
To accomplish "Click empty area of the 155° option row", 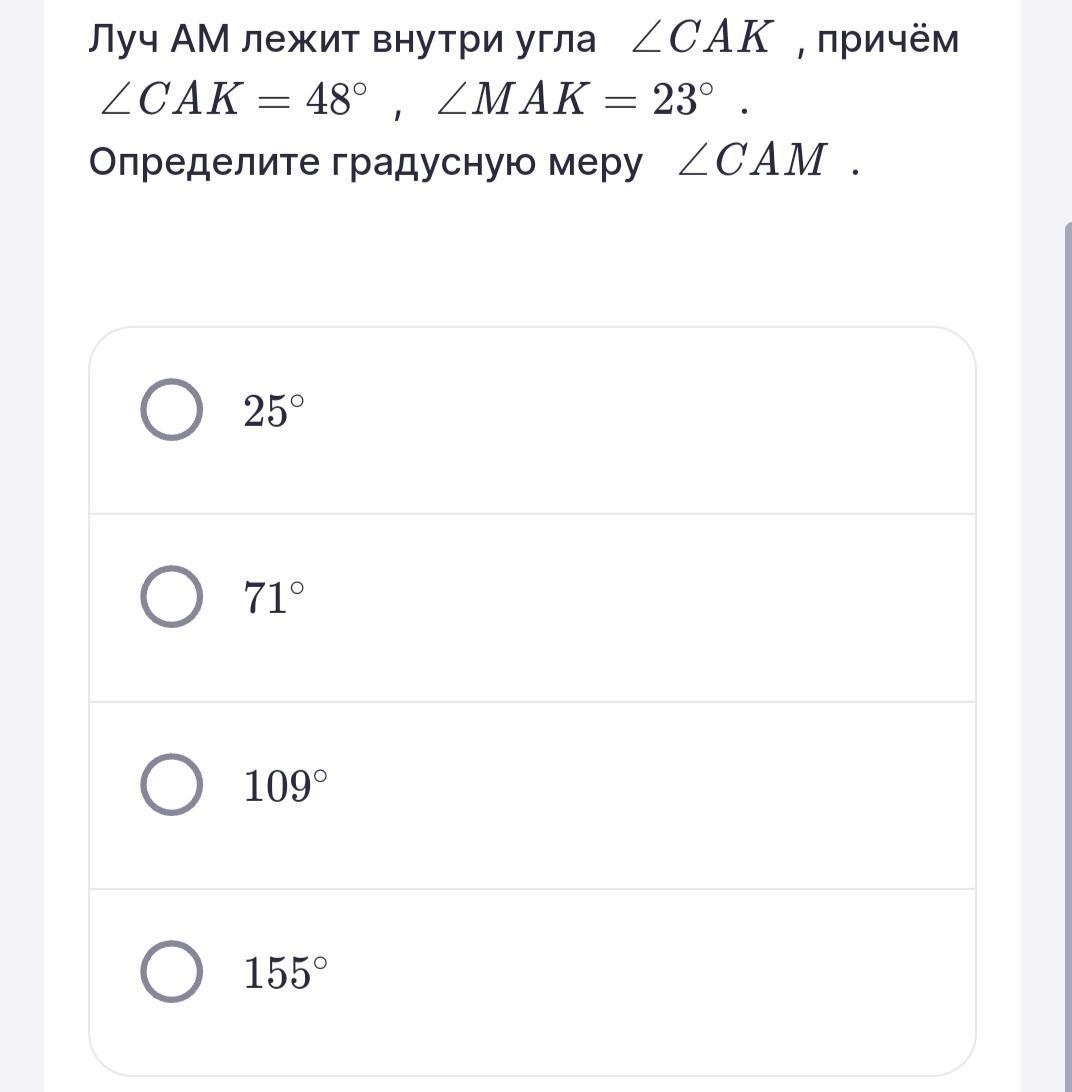I will point(627,982).
